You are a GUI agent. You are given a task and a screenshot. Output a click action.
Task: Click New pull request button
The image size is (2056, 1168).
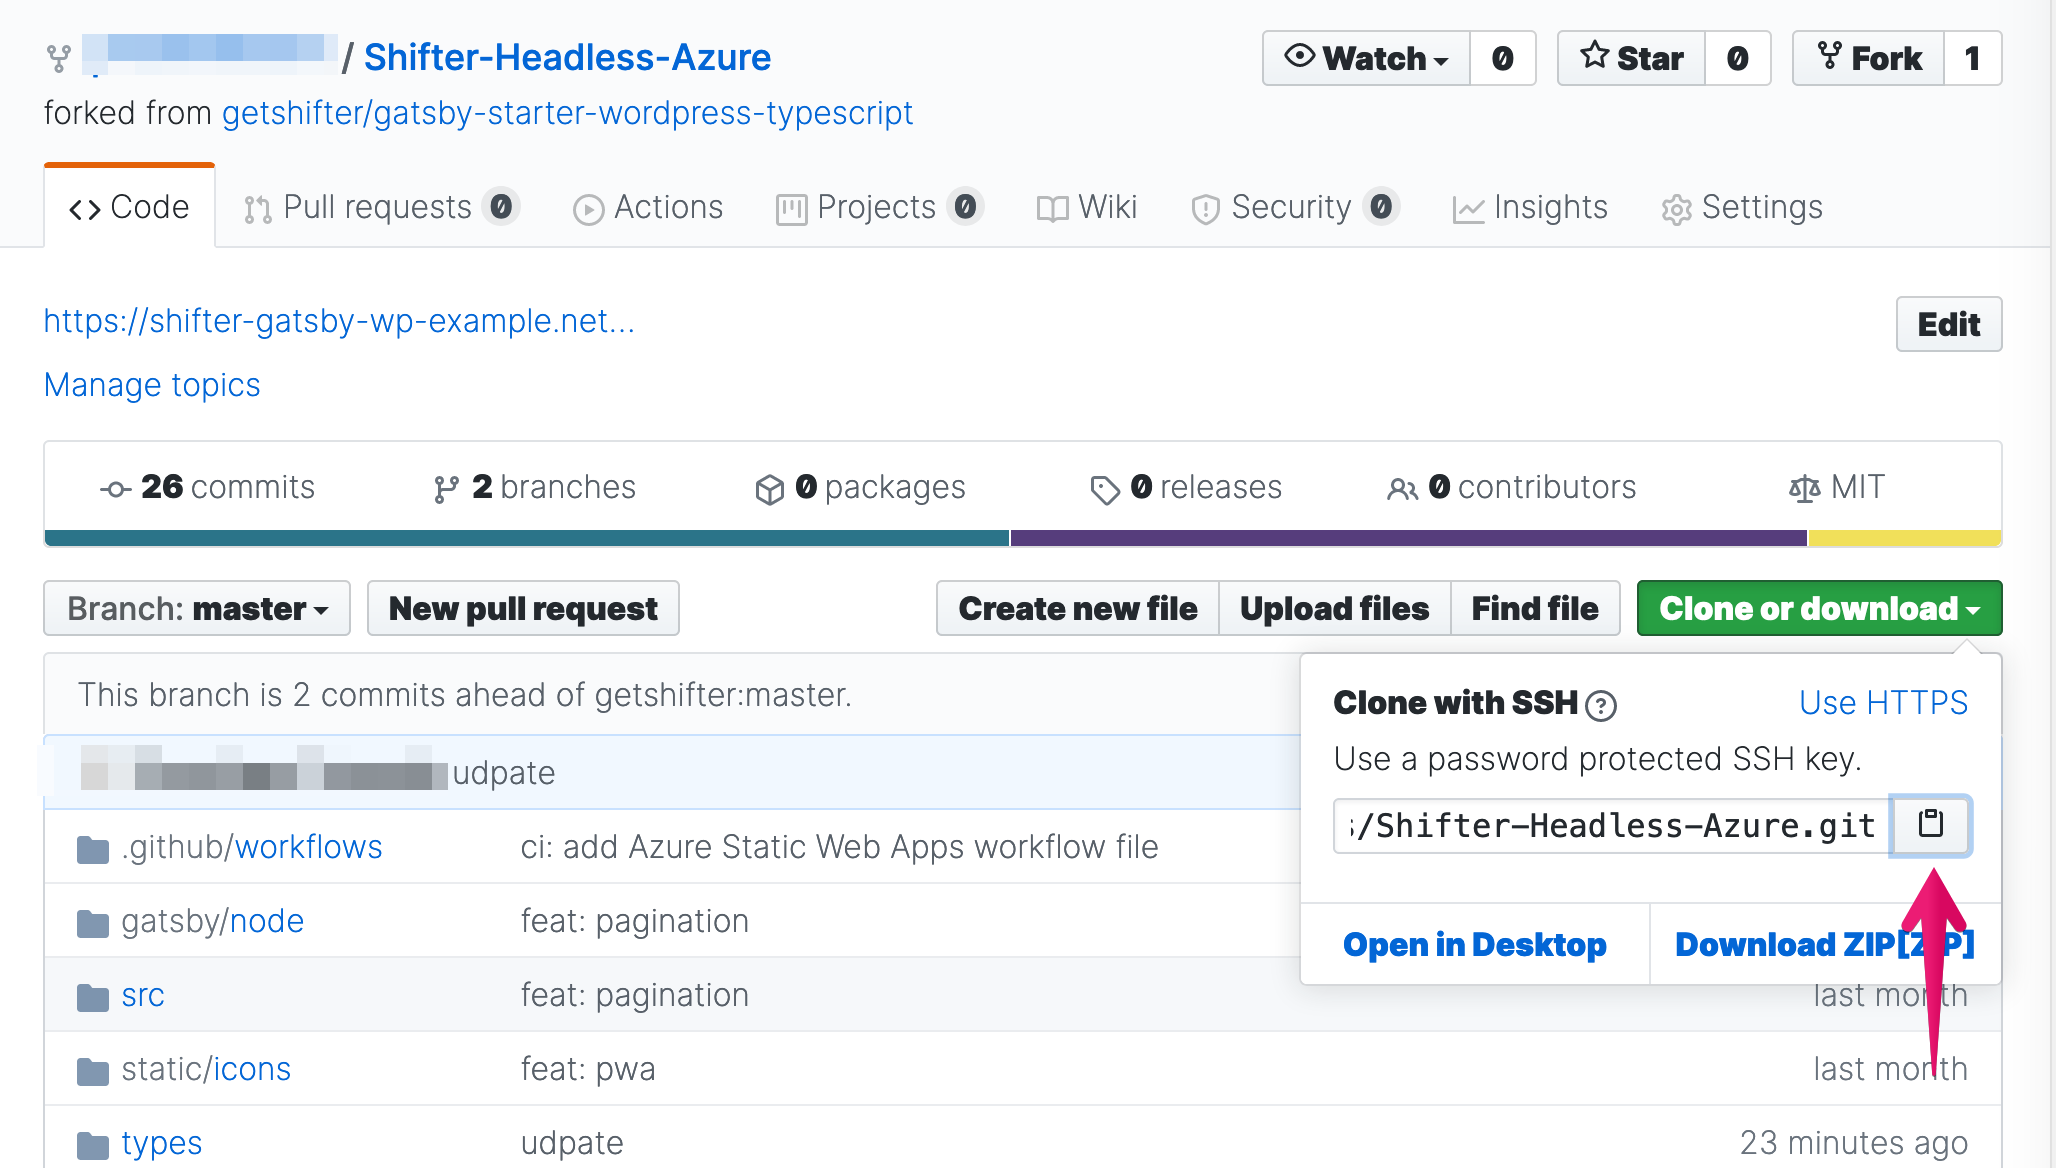pos(523,608)
